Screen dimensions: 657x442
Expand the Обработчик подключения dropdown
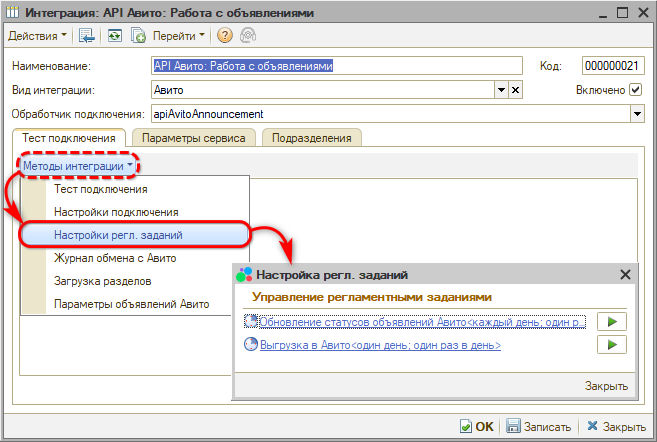coord(637,114)
